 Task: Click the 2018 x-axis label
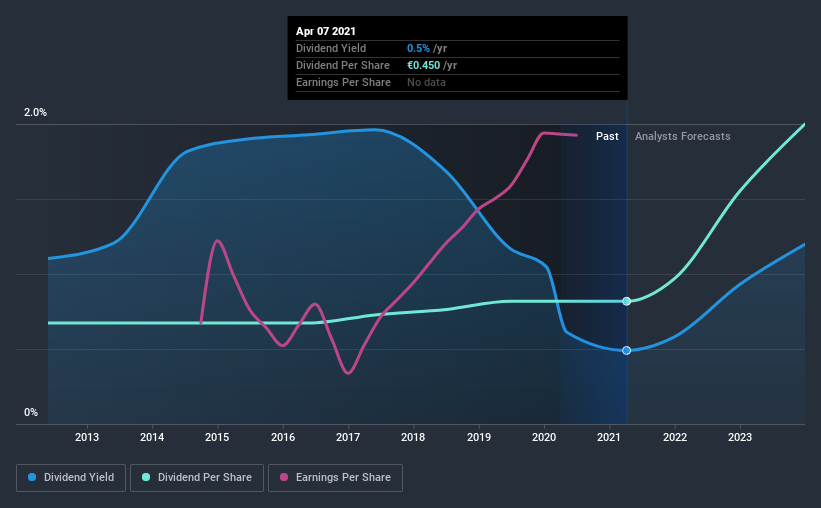tap(413, 437)
